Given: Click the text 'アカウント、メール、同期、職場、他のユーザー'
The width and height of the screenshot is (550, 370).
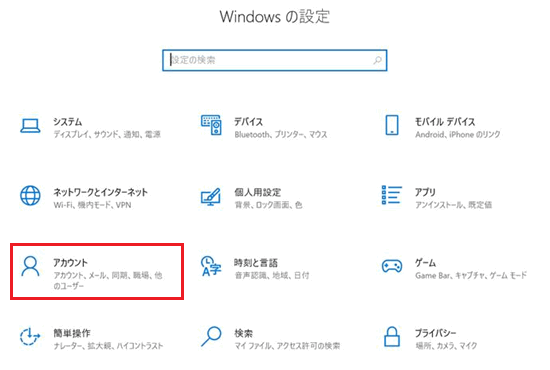Looking at the screenshot, I should coord(108,281).
